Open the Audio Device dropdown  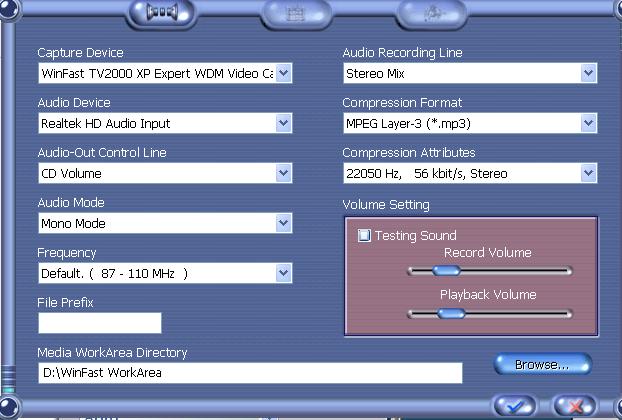coord(283,123)
